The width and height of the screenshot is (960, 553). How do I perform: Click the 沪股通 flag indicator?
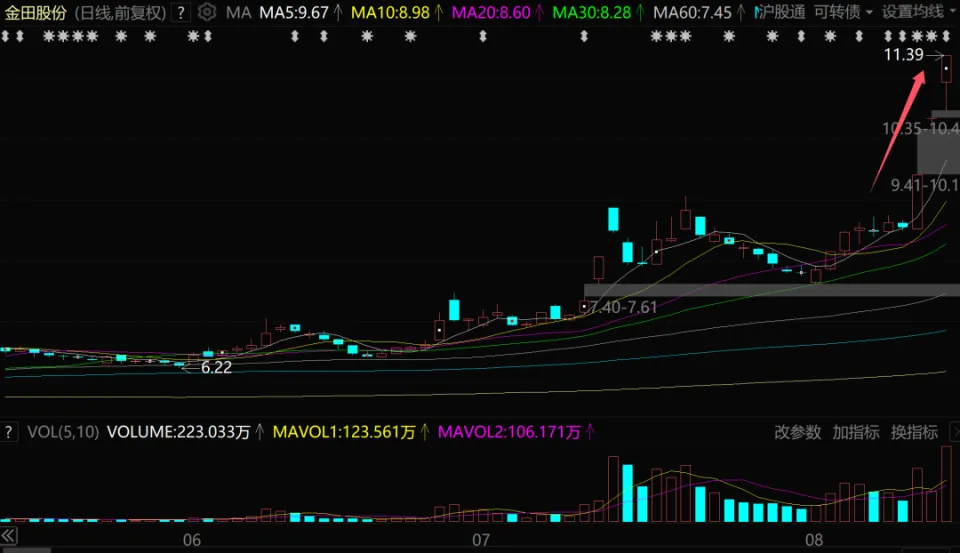tap(779, 12)
